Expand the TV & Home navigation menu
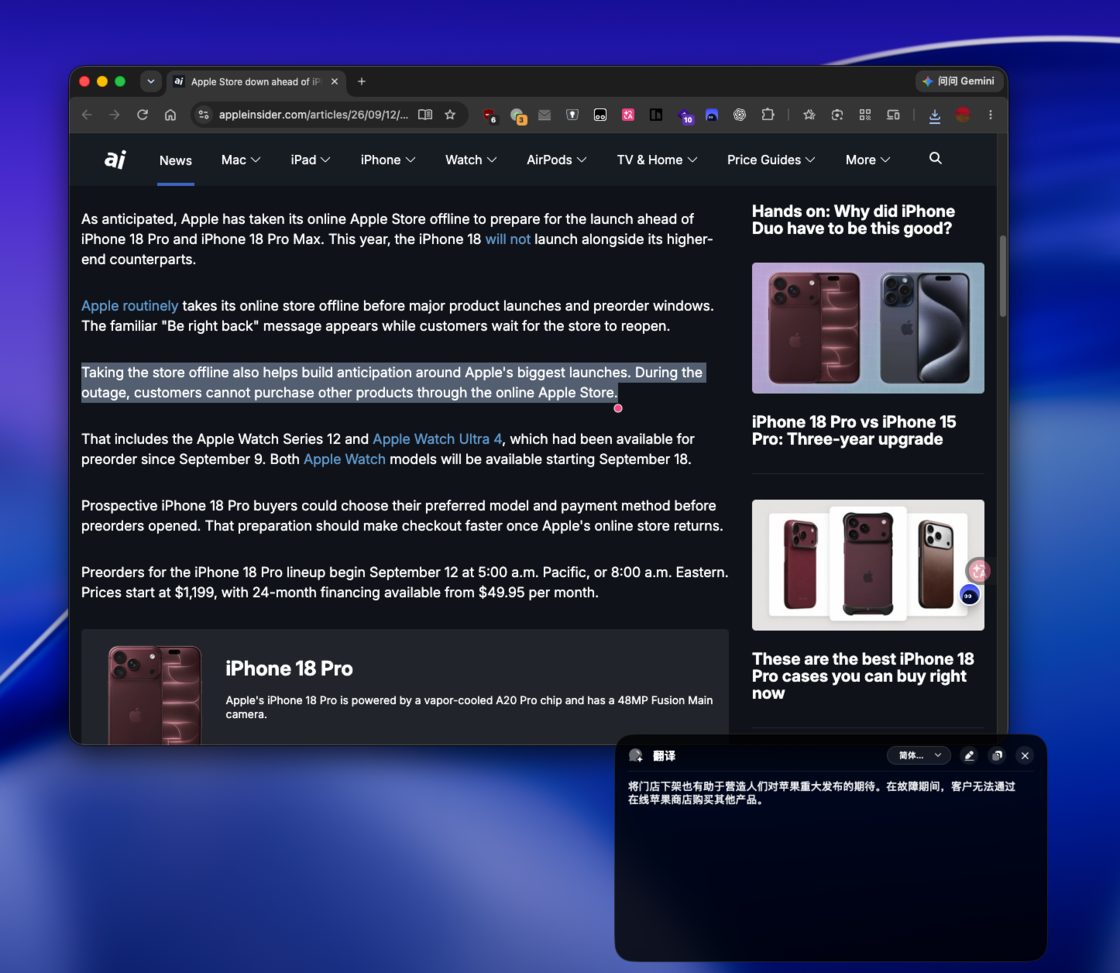Image resolution: width=1120 pixels, height=973 pixels. [657, 160]
